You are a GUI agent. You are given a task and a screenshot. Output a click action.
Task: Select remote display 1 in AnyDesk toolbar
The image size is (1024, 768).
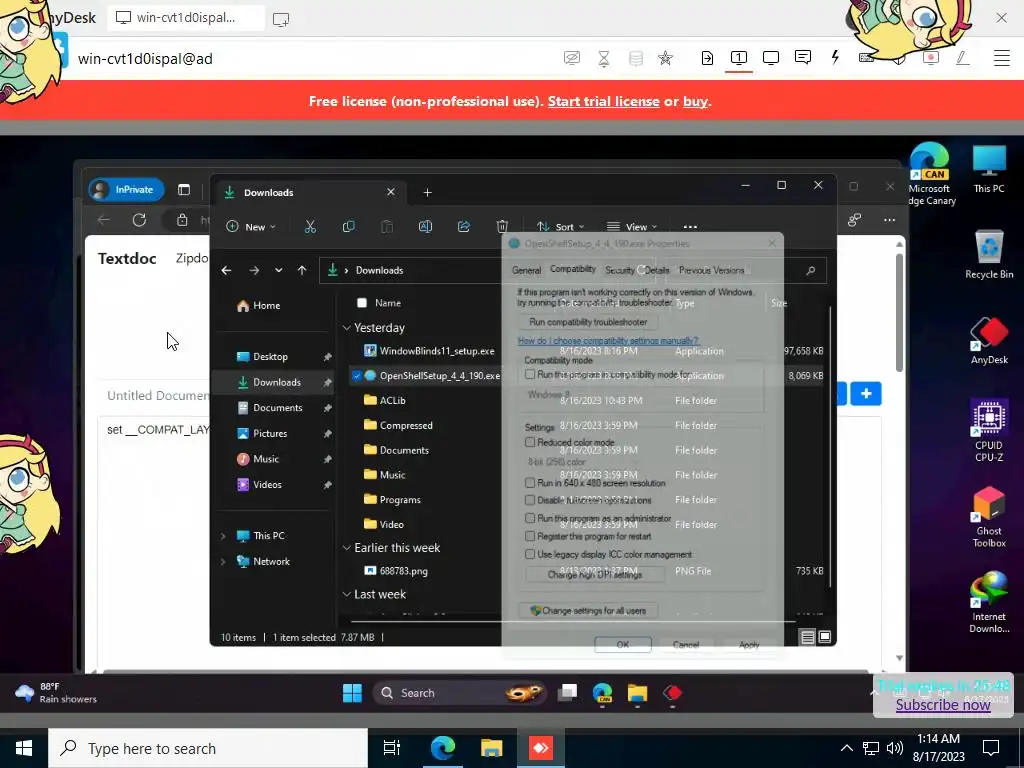tap(739, 57)
